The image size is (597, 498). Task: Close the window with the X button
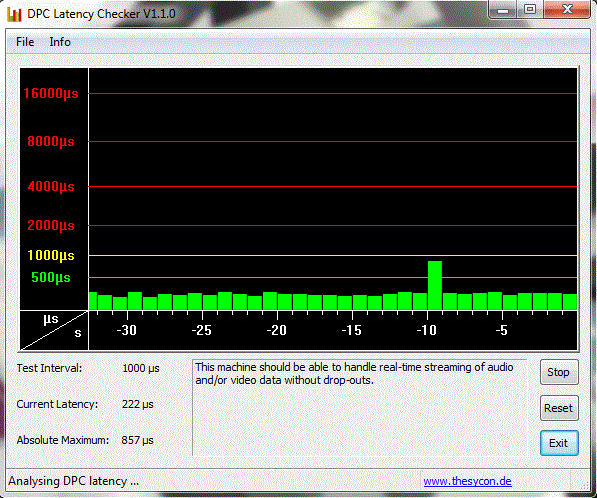(x=567, y=9)
